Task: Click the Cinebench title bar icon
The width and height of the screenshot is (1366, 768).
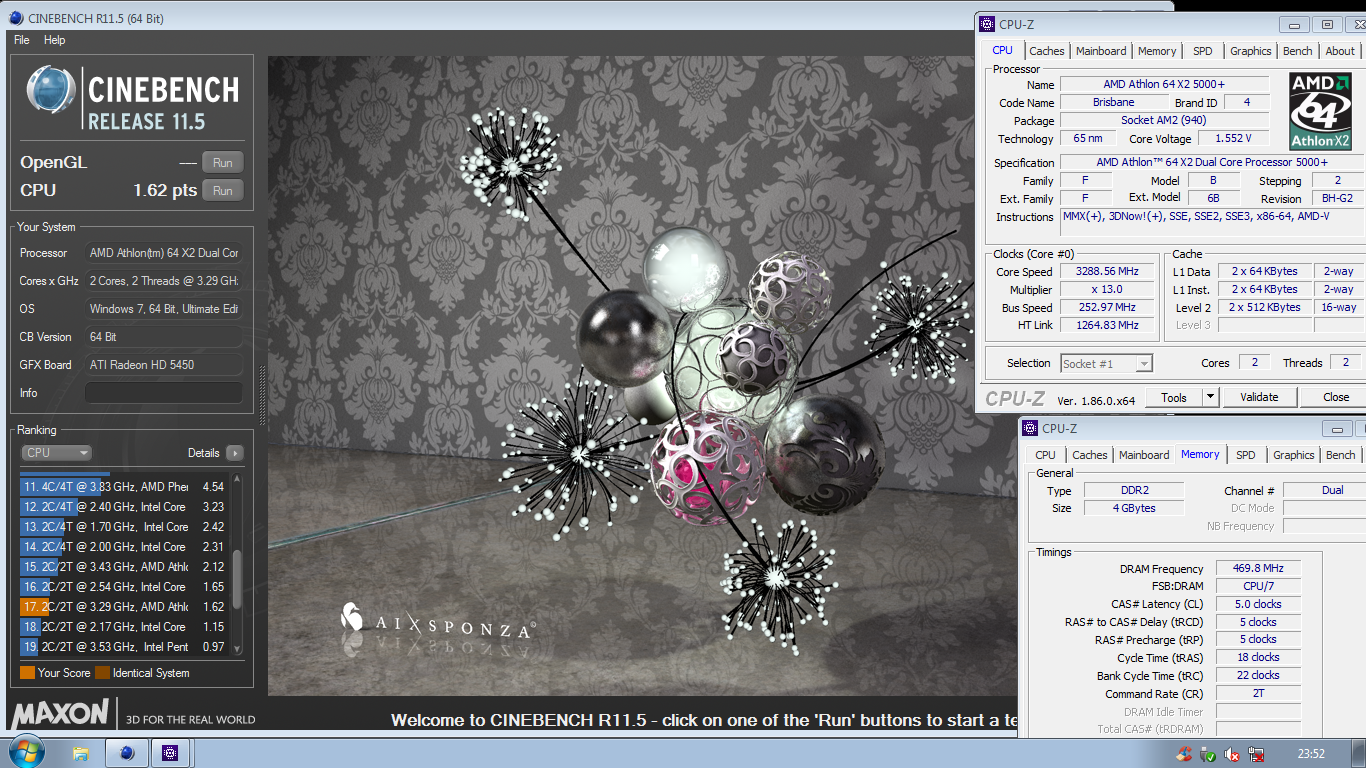Action: tap(16, 17)
